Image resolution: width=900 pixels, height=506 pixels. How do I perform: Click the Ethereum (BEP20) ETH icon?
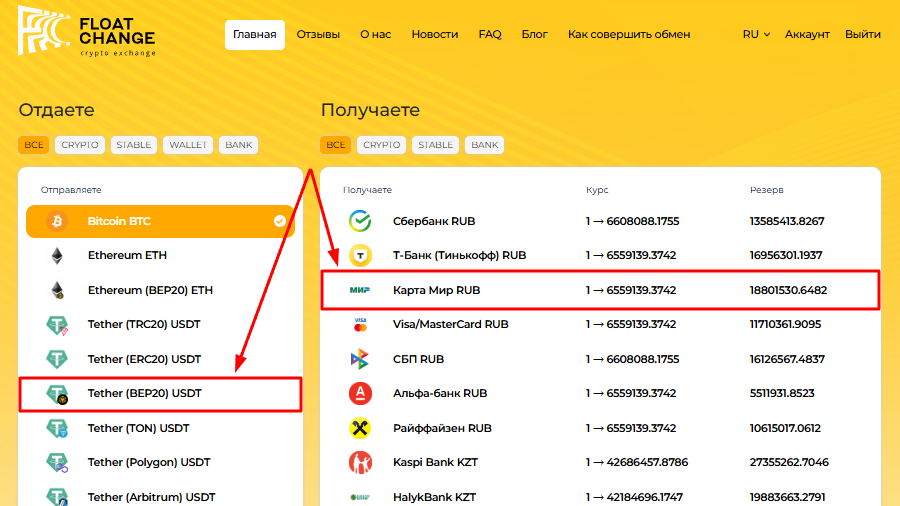pyautogui.click(x=57, y=290)
